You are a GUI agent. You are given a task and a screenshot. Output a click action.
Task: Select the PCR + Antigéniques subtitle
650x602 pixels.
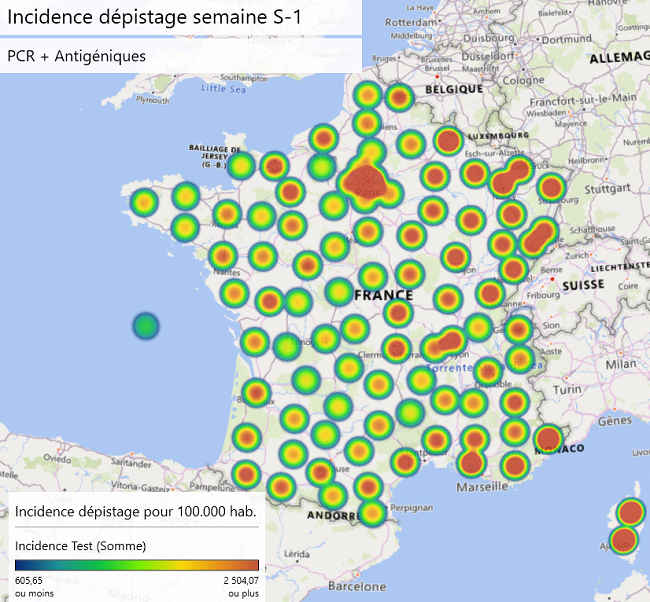[77, 56]
